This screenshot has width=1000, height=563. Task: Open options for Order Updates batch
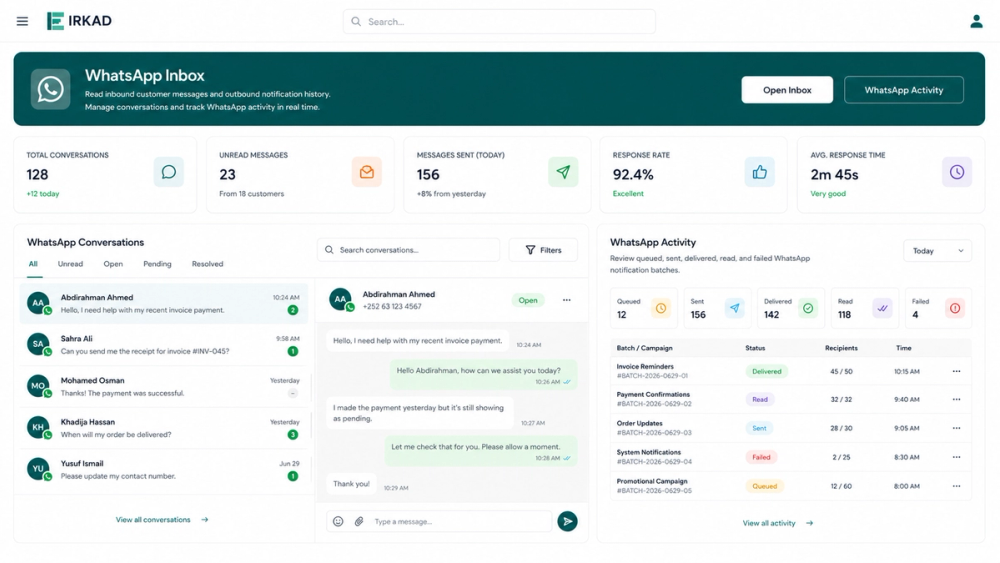tap(956, 428)
